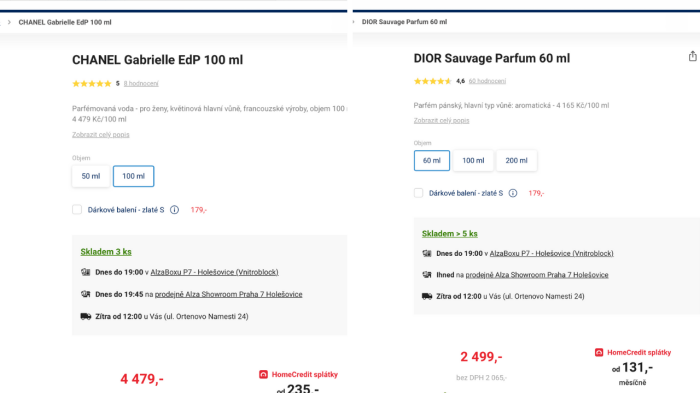Click the share icon beside DIOR Sauvage title
Image resolution: width=700 pixels, height=393 pixels.
(x=692, y=56)
